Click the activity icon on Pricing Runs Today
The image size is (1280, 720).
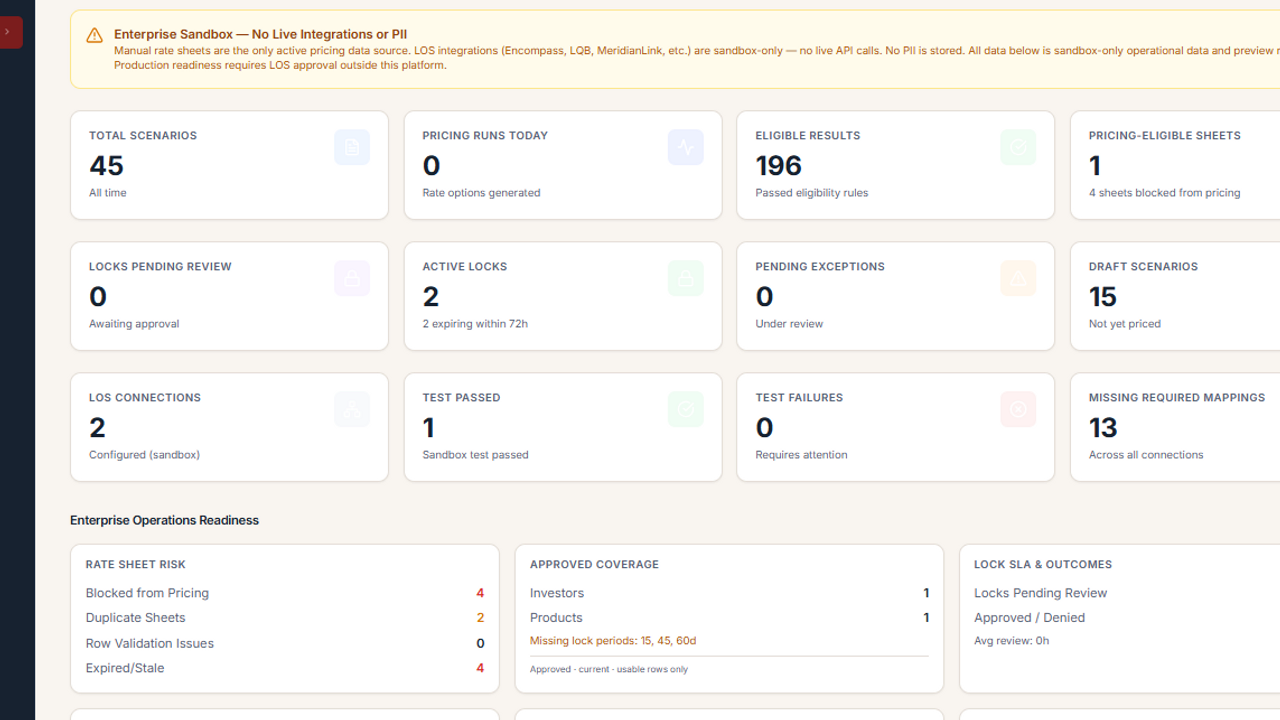[685, 147]
